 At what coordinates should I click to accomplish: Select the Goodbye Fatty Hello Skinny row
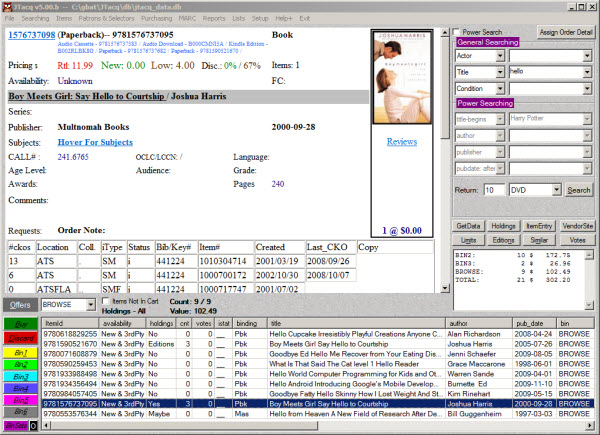tap(318, 394)
